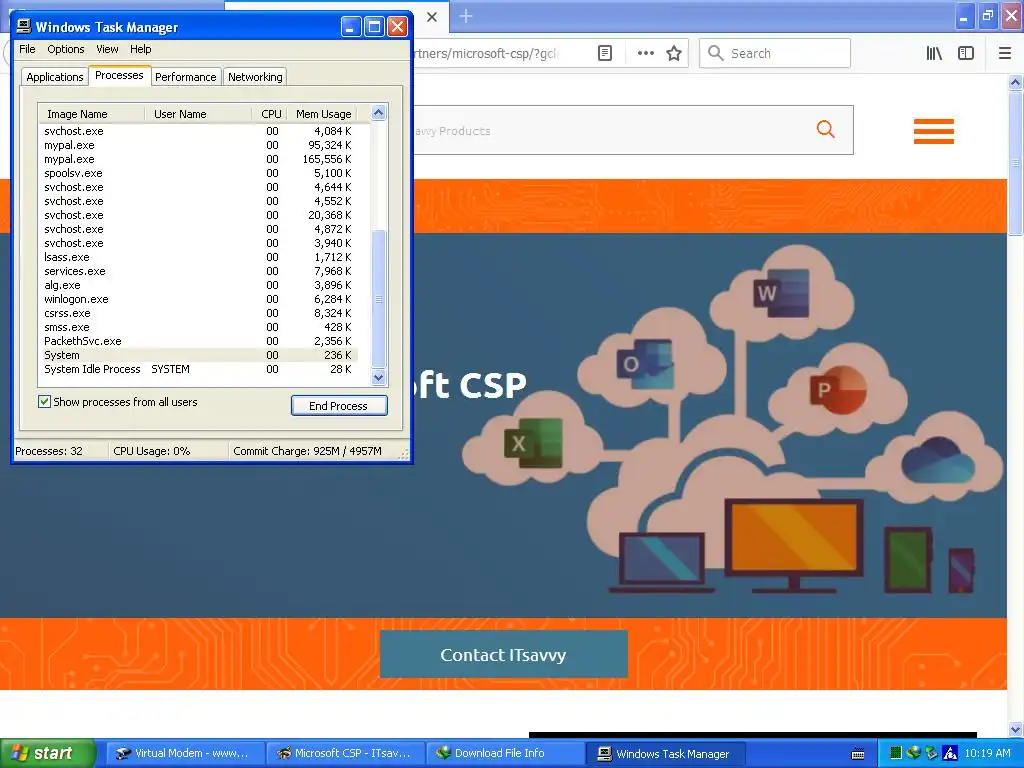The height and width of the screenshot is (768, 1024).
Task: Open Task Manager File menu
Action: (x=27, y=49)
